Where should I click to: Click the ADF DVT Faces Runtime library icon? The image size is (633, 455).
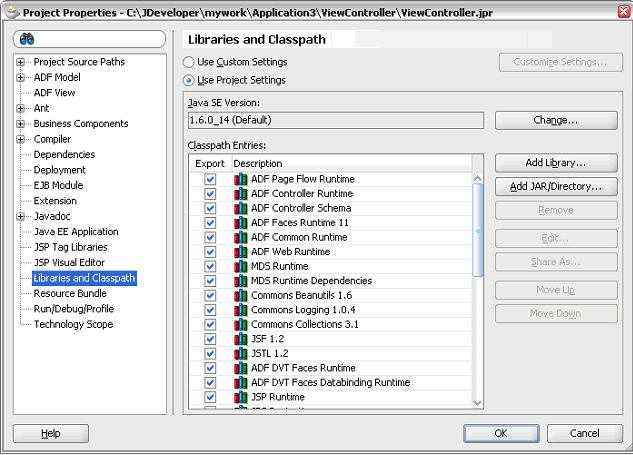(240, 368)
